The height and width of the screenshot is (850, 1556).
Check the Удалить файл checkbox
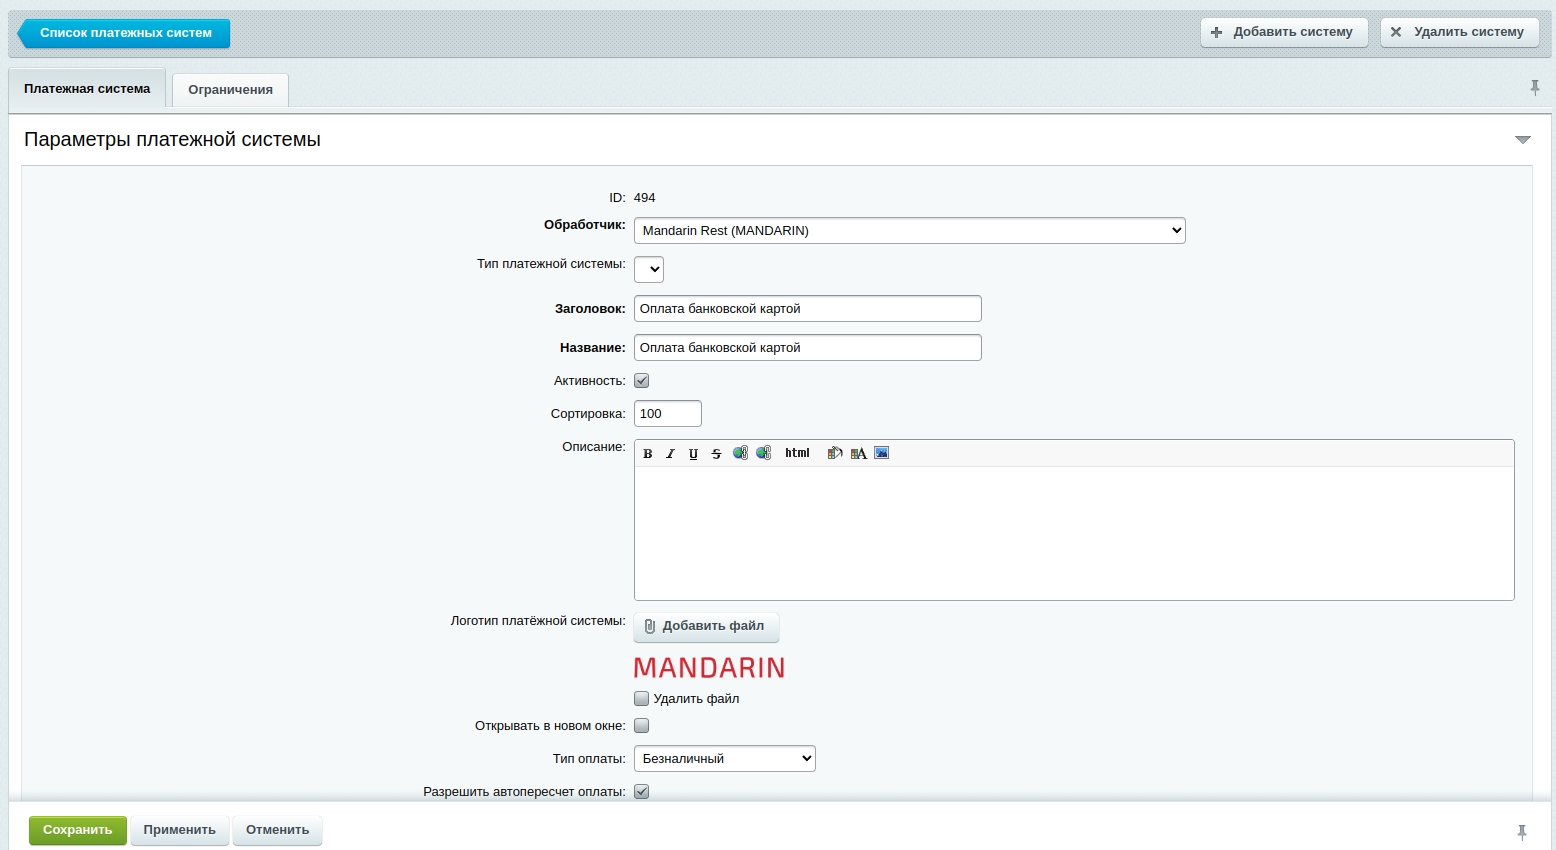pos(642,699)
